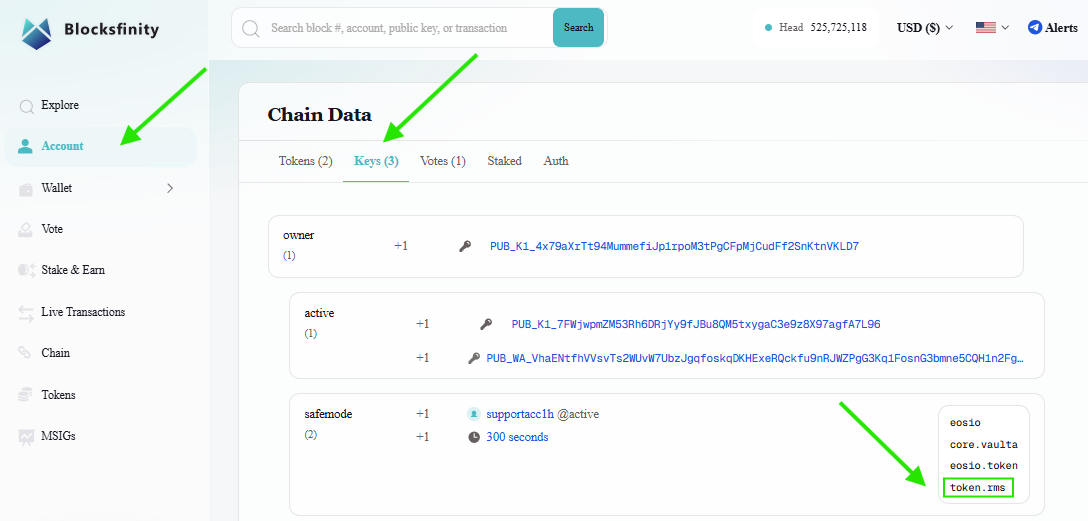Click supportacc1h account avatar icon
This screenshot has height=521, width=1088.
point(474,414)
